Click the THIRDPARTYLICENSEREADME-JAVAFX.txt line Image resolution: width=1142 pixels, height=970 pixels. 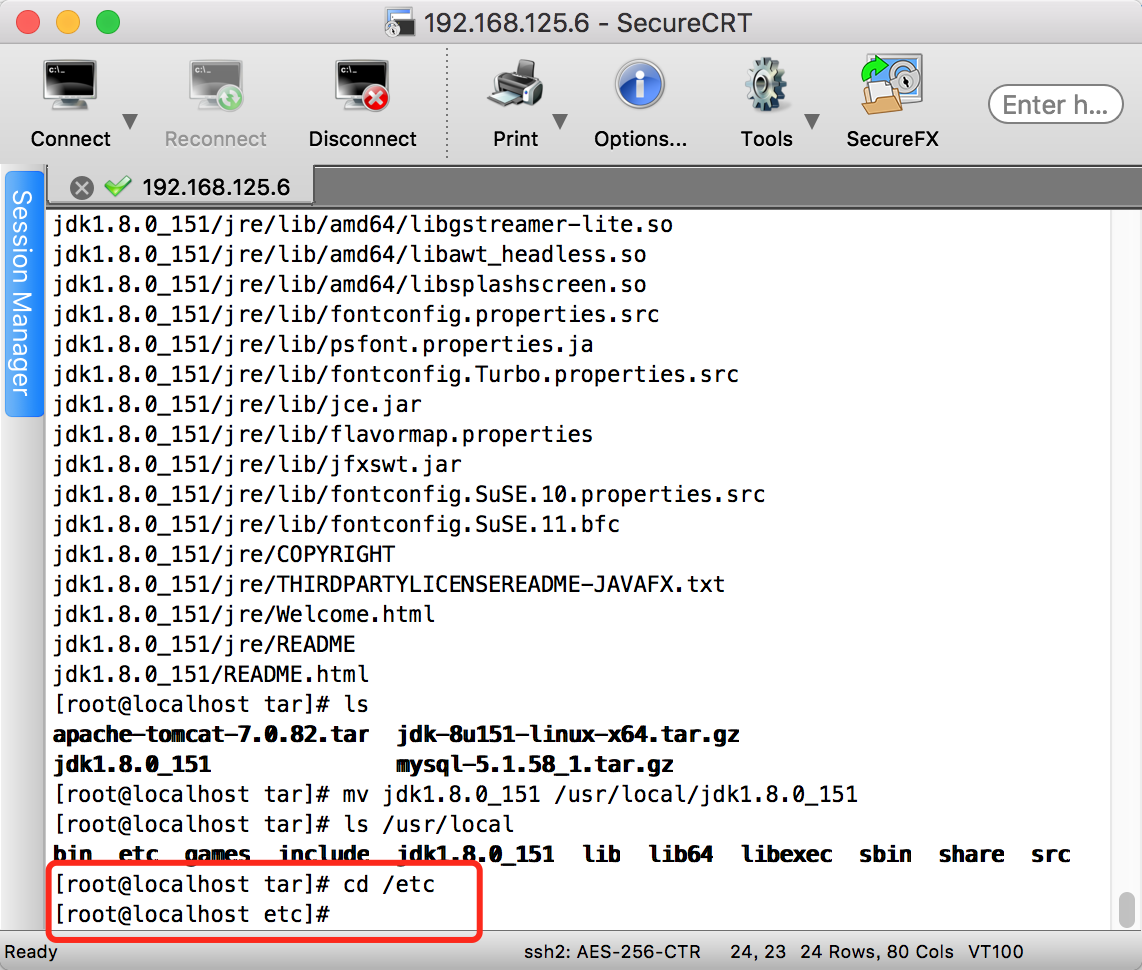(x=389, y=584)
